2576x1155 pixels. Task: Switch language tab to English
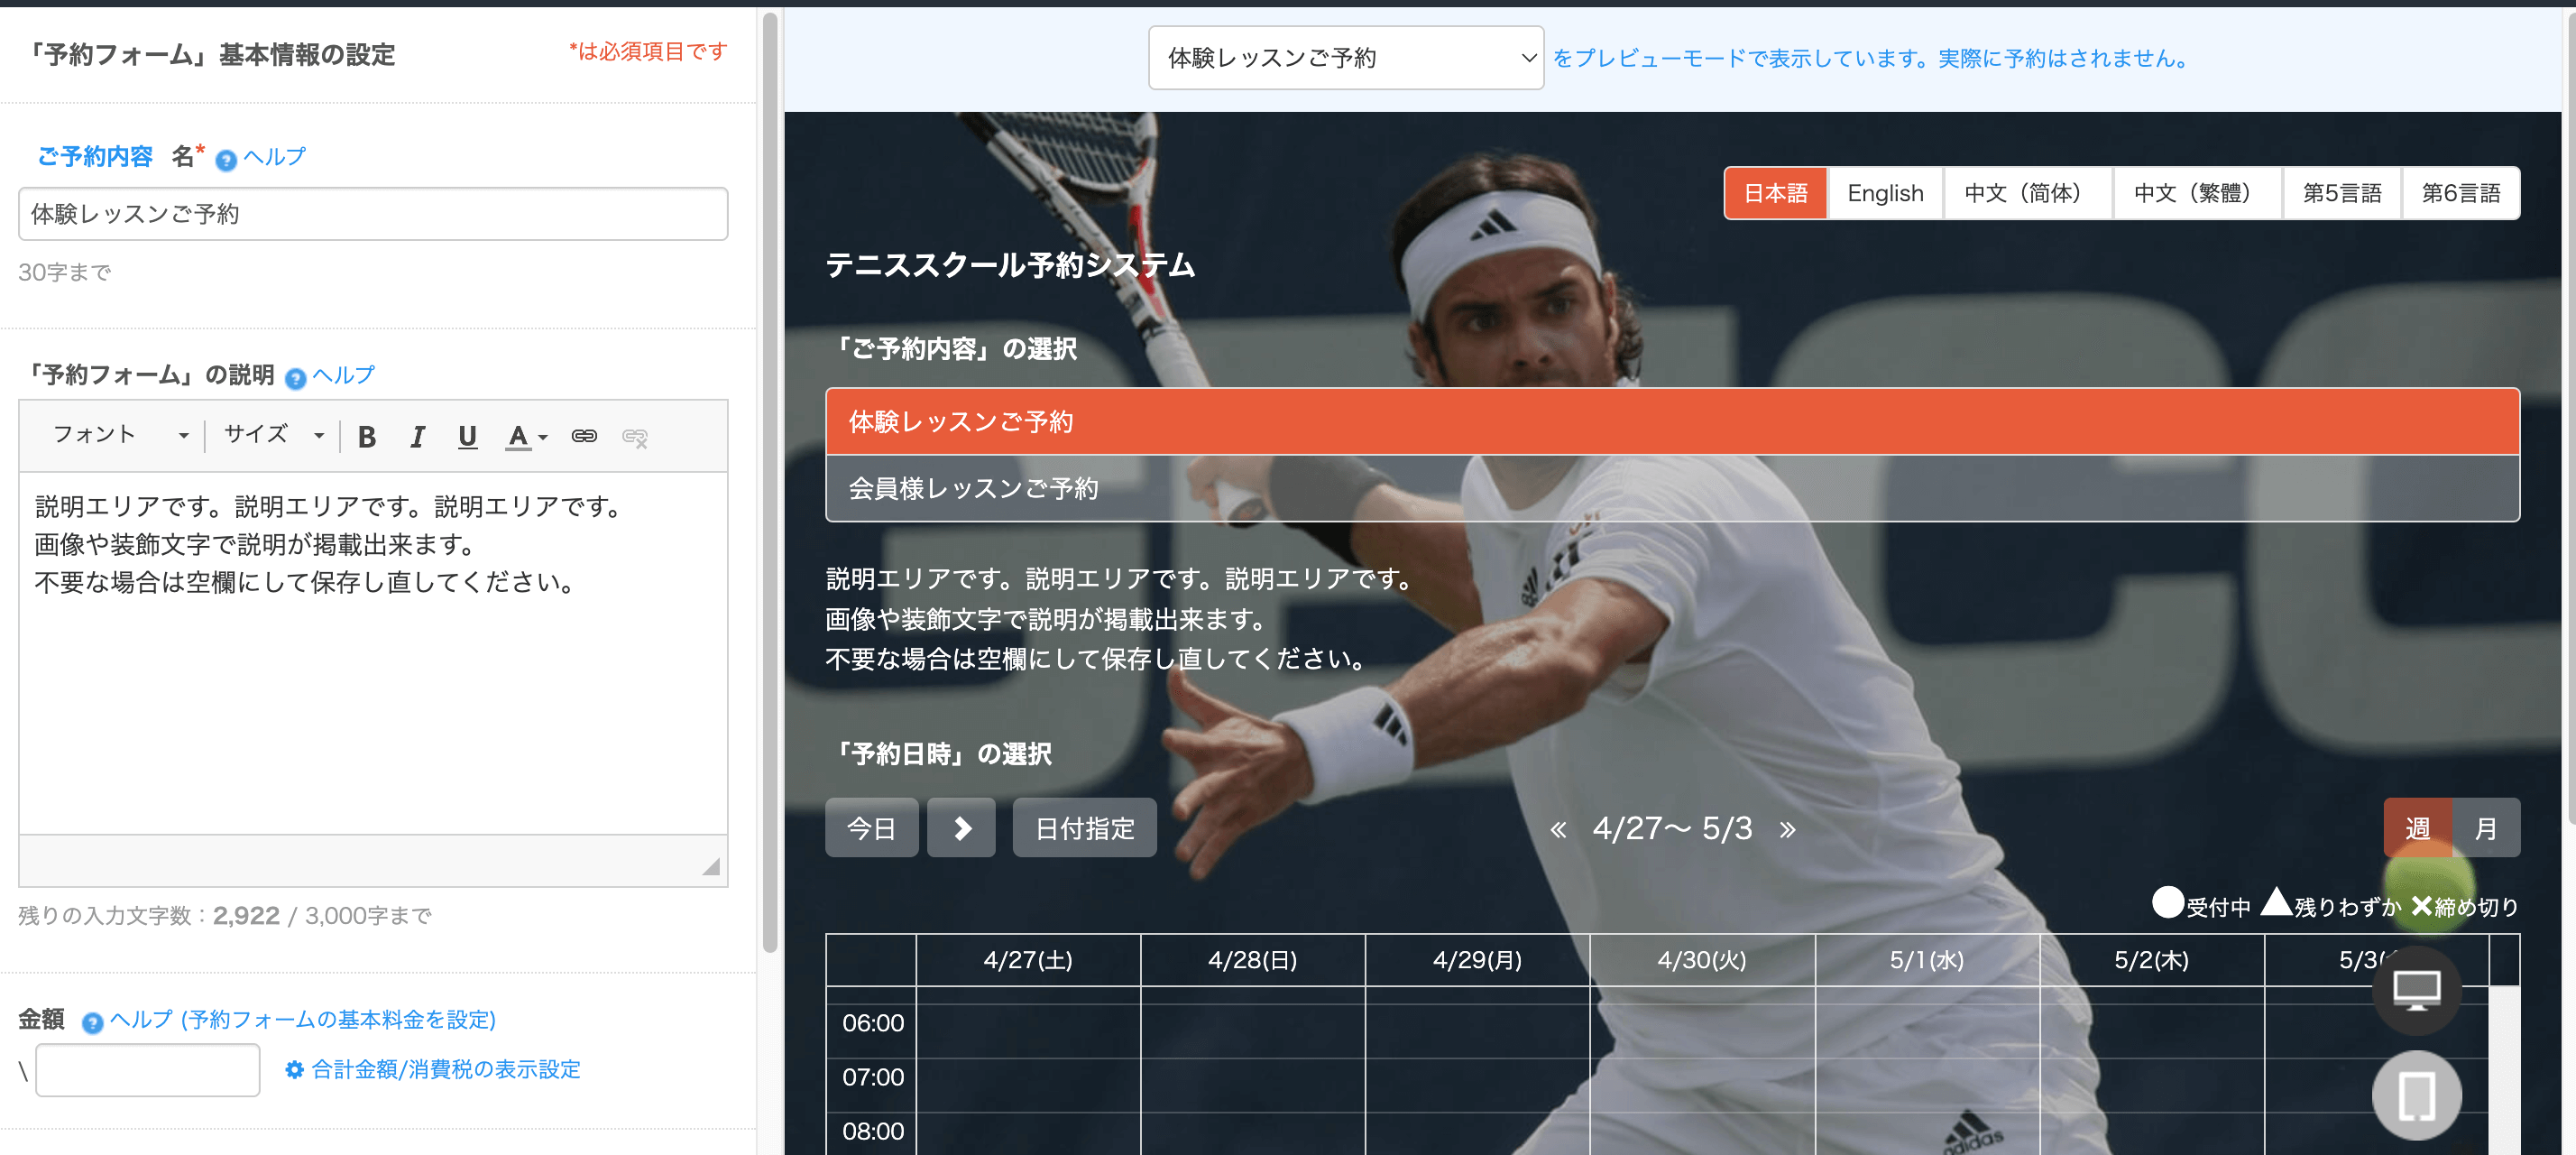(x=1885, y=193)
